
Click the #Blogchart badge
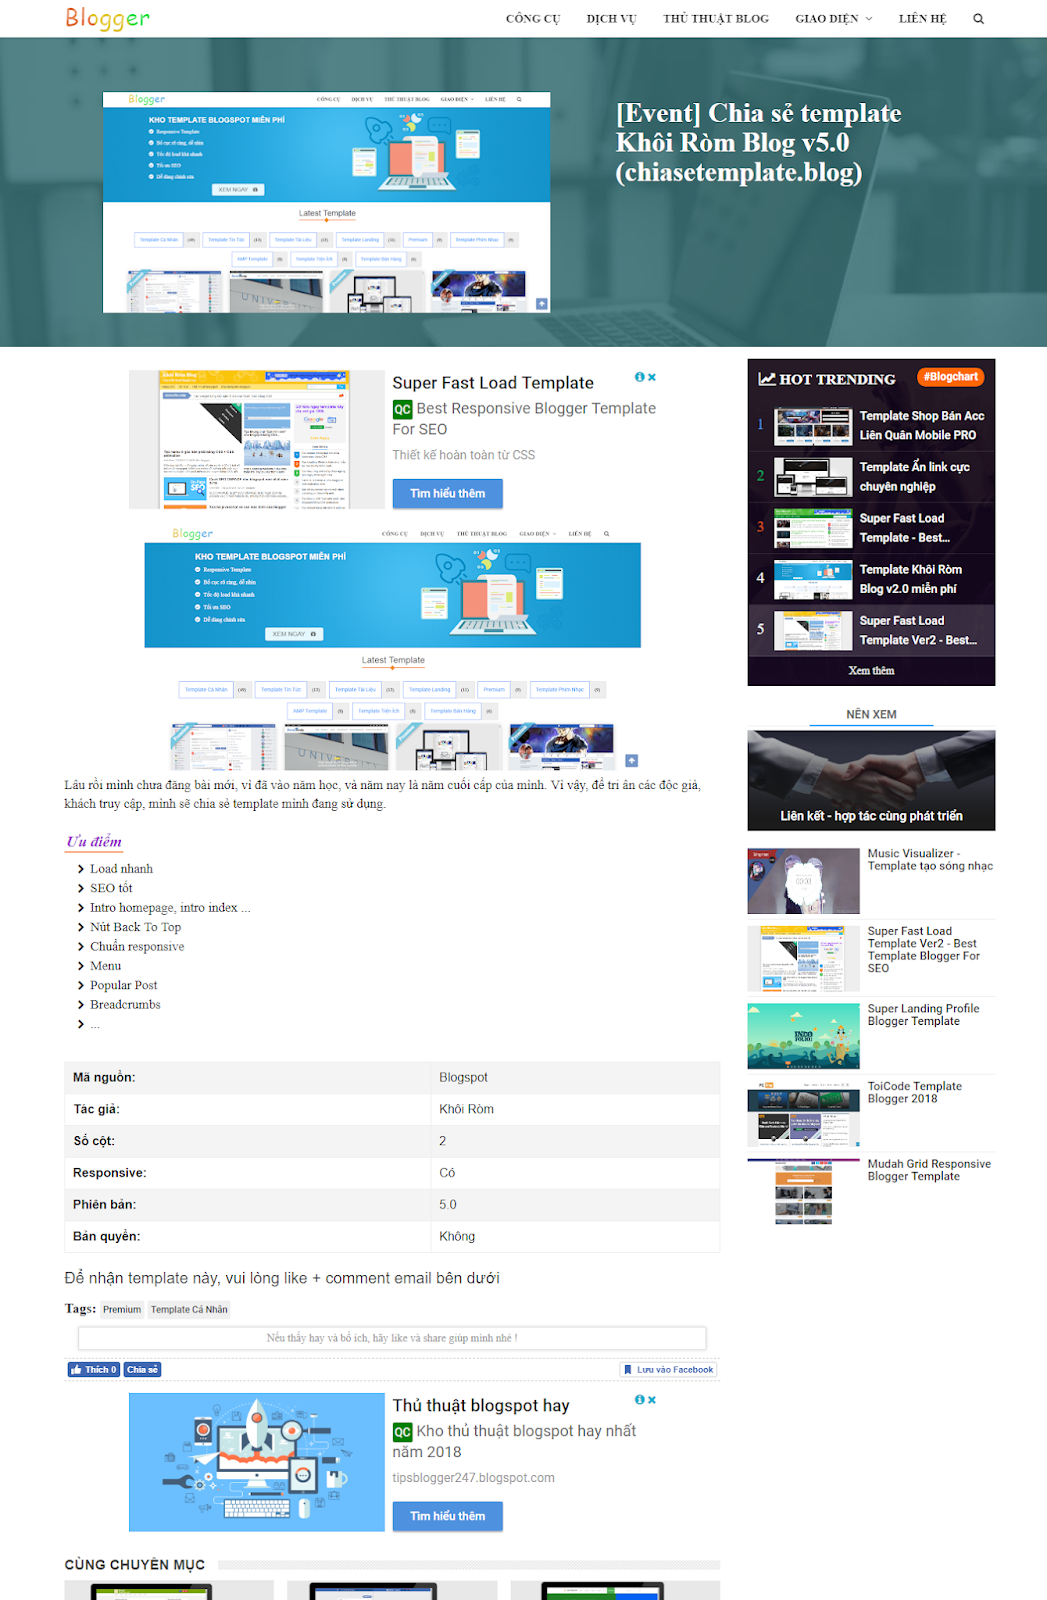tap(951, 377)
